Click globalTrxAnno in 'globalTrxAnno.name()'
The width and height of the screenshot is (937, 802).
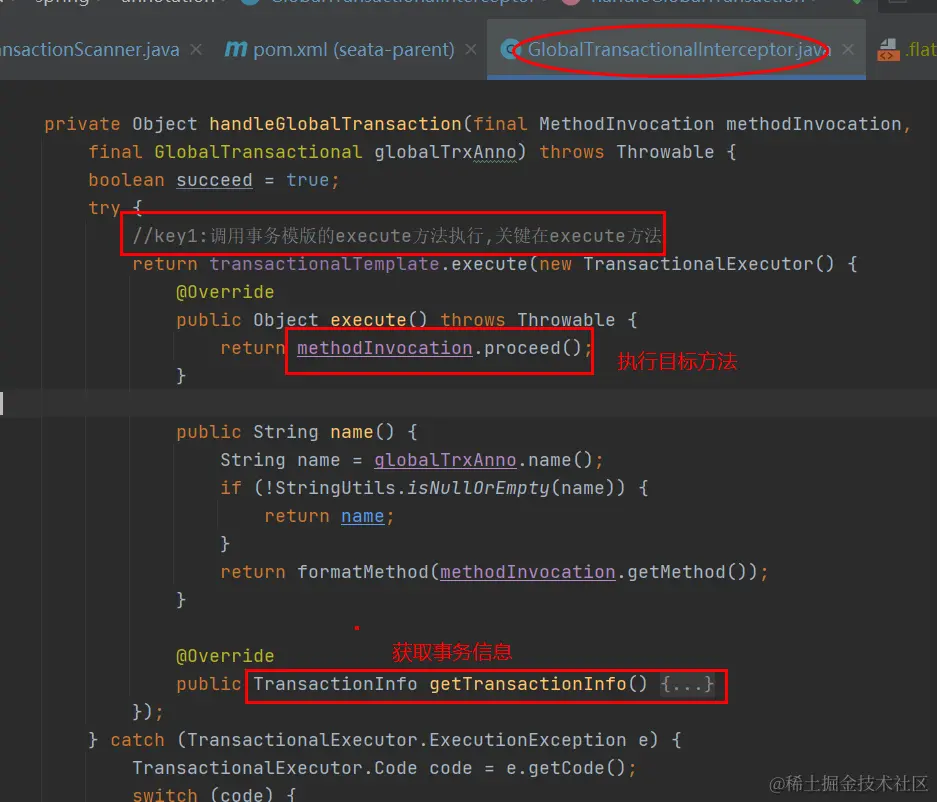point(445,460)
